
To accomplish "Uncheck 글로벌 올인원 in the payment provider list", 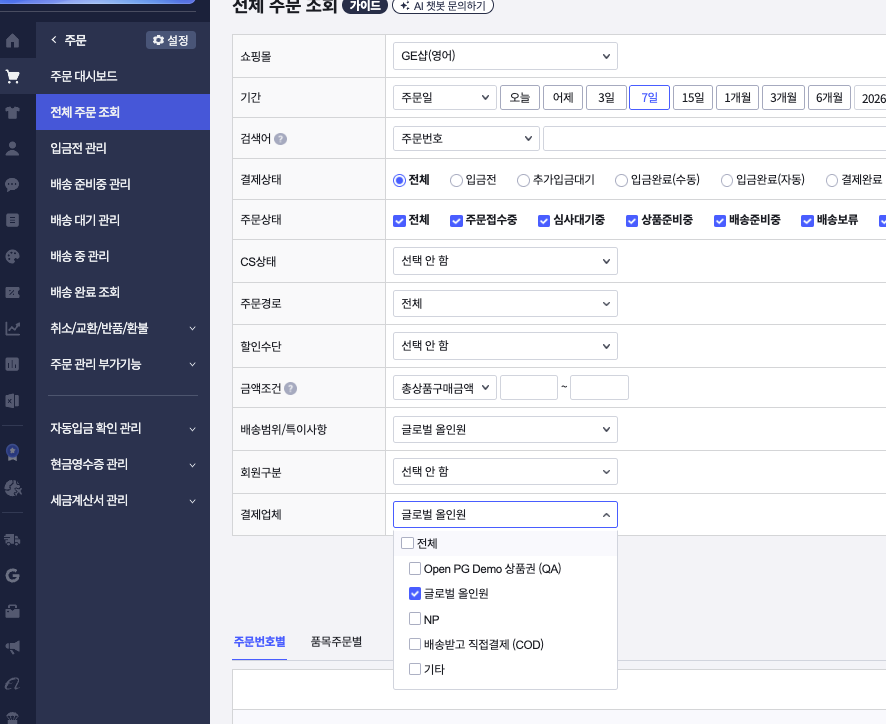I will tap(415, 593).
